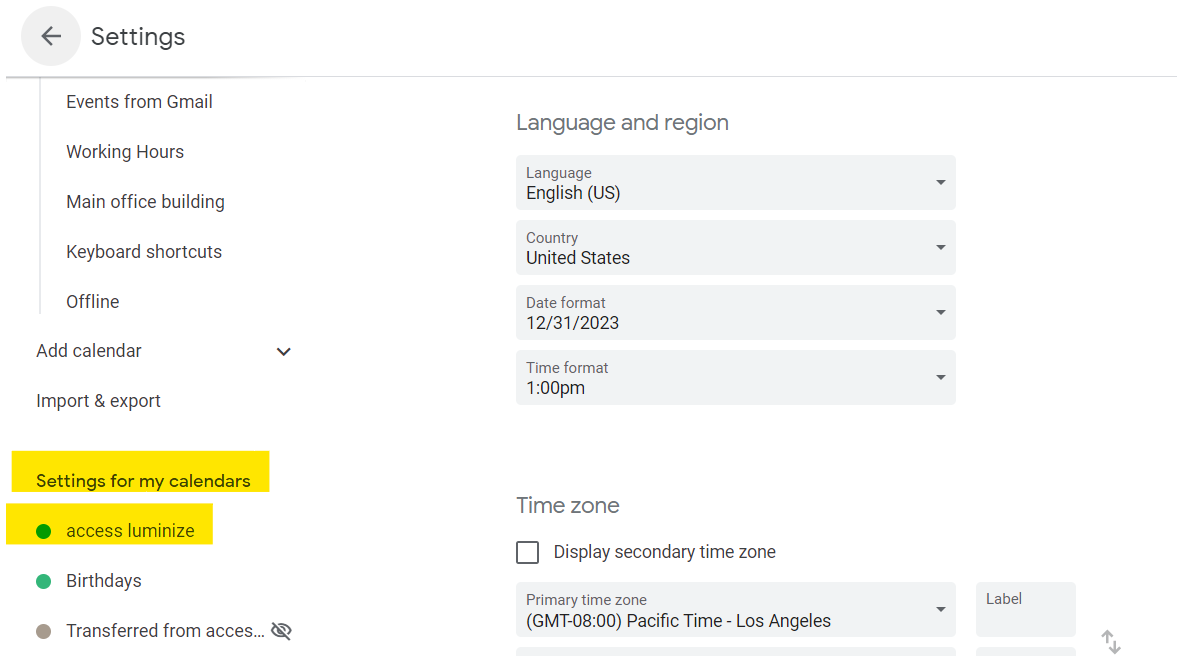The width and height of the screenshot is (1177, 656).
Task: Open the Language dropdown
Action: click(735, 183)
